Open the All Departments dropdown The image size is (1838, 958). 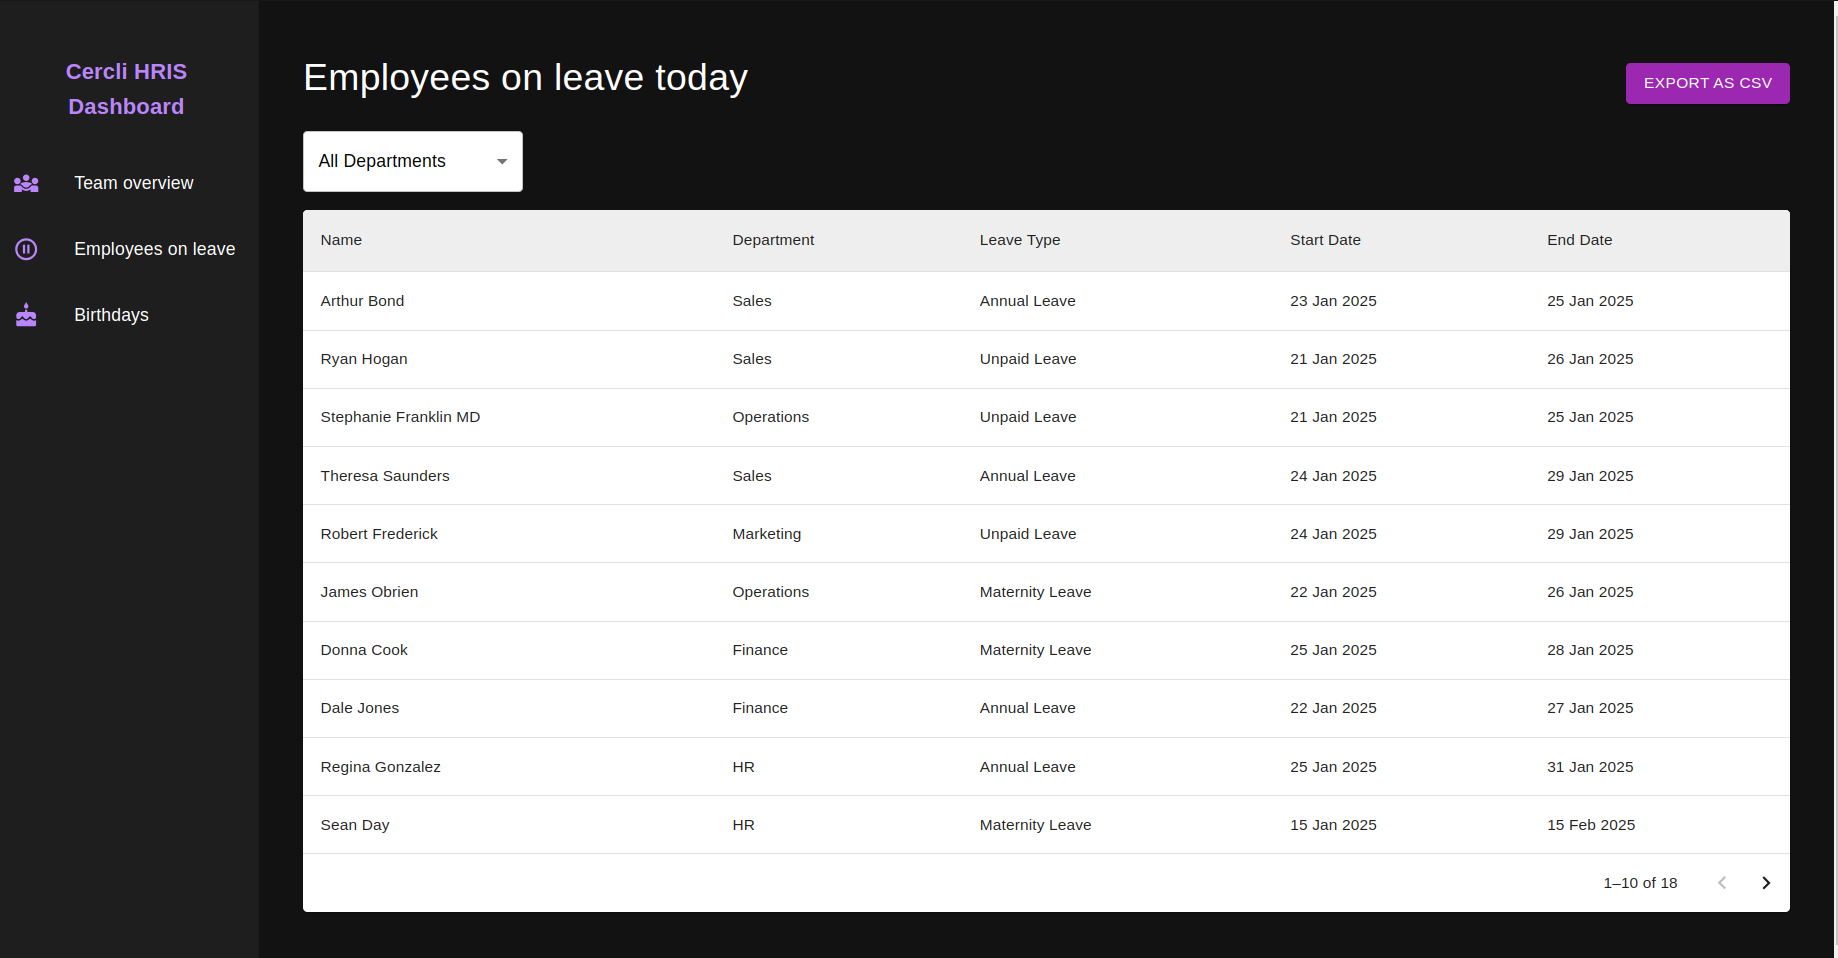pyautogui.click(x=413, y=161)
